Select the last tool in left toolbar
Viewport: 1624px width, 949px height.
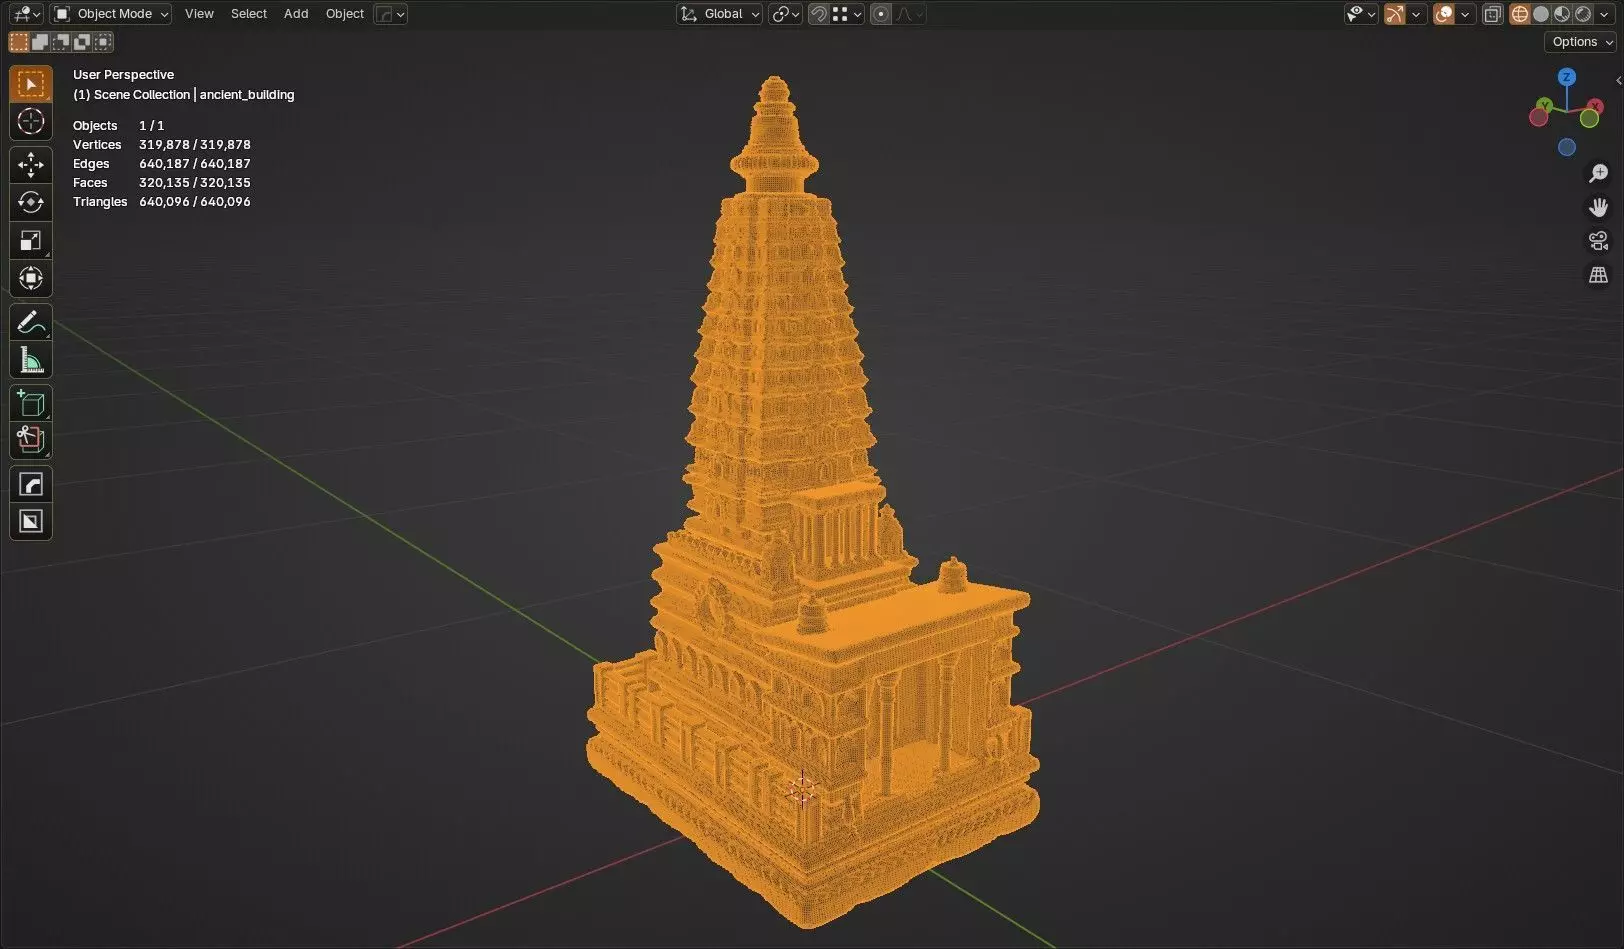(31, 522)
